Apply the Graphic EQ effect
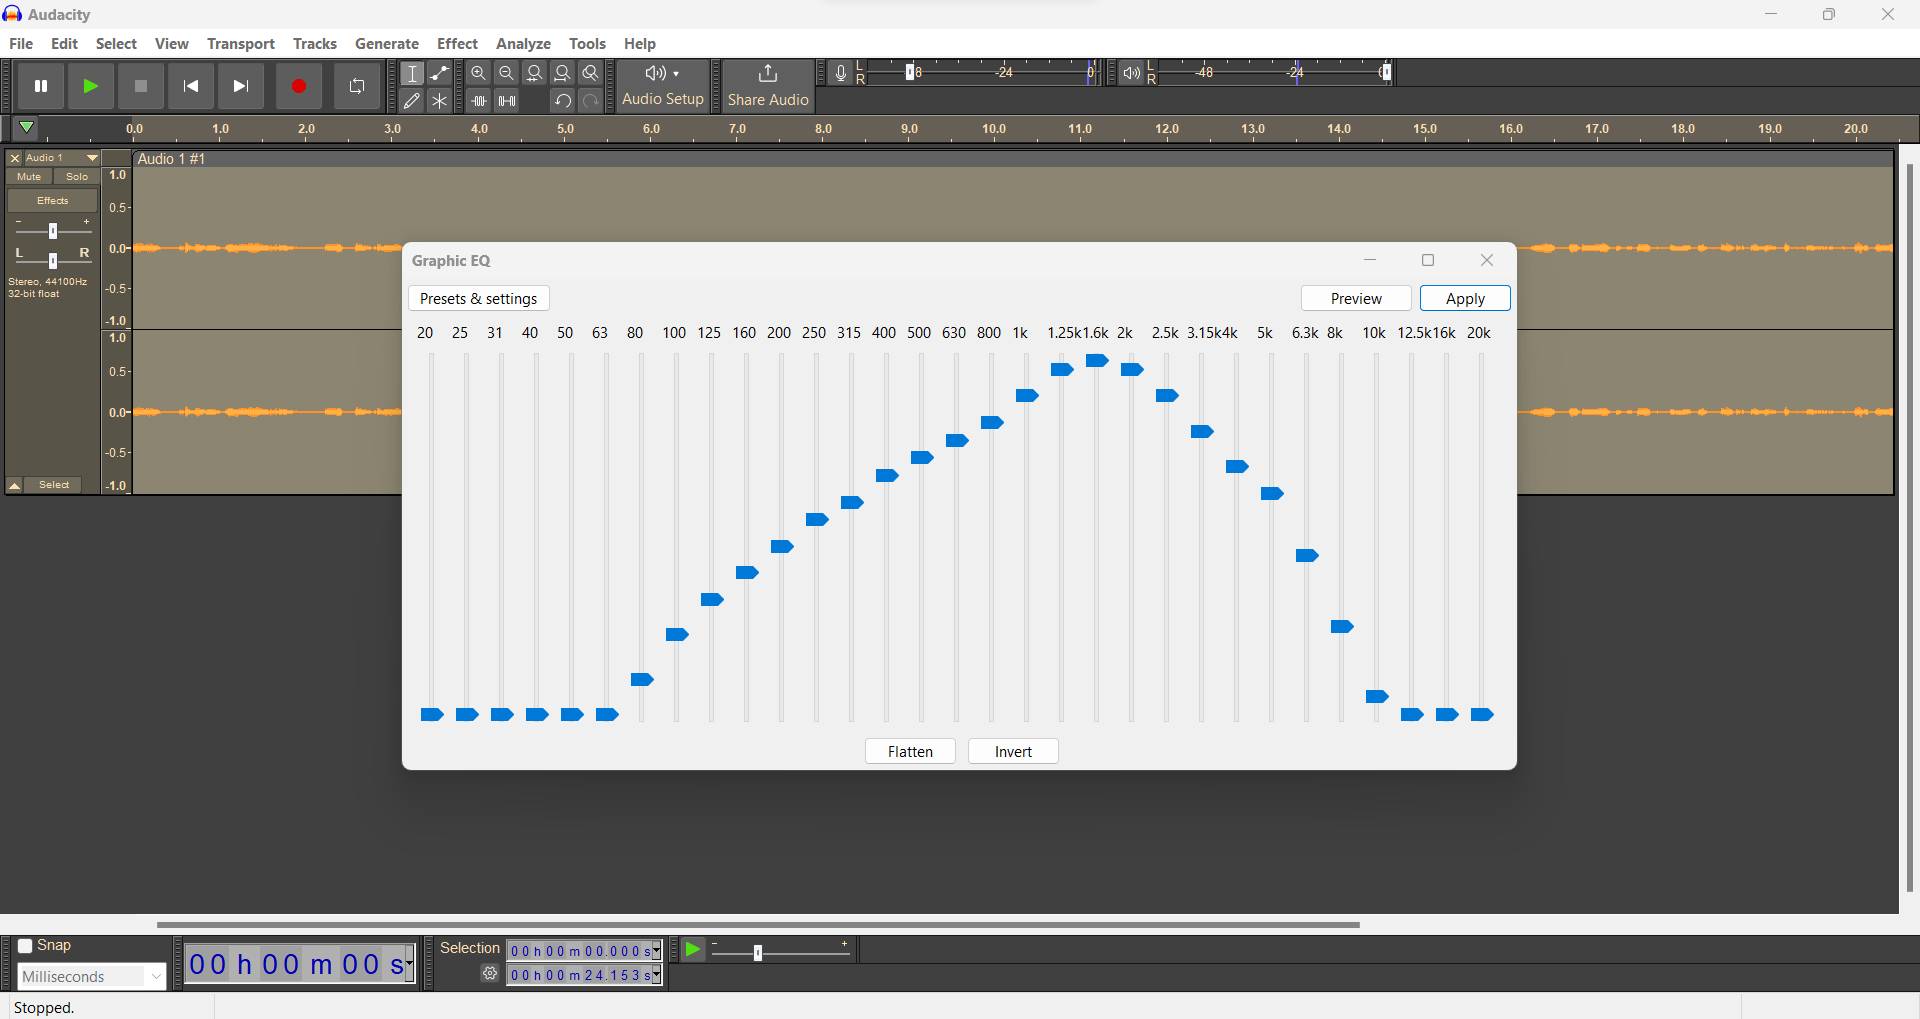 (x=1465, y=299)
